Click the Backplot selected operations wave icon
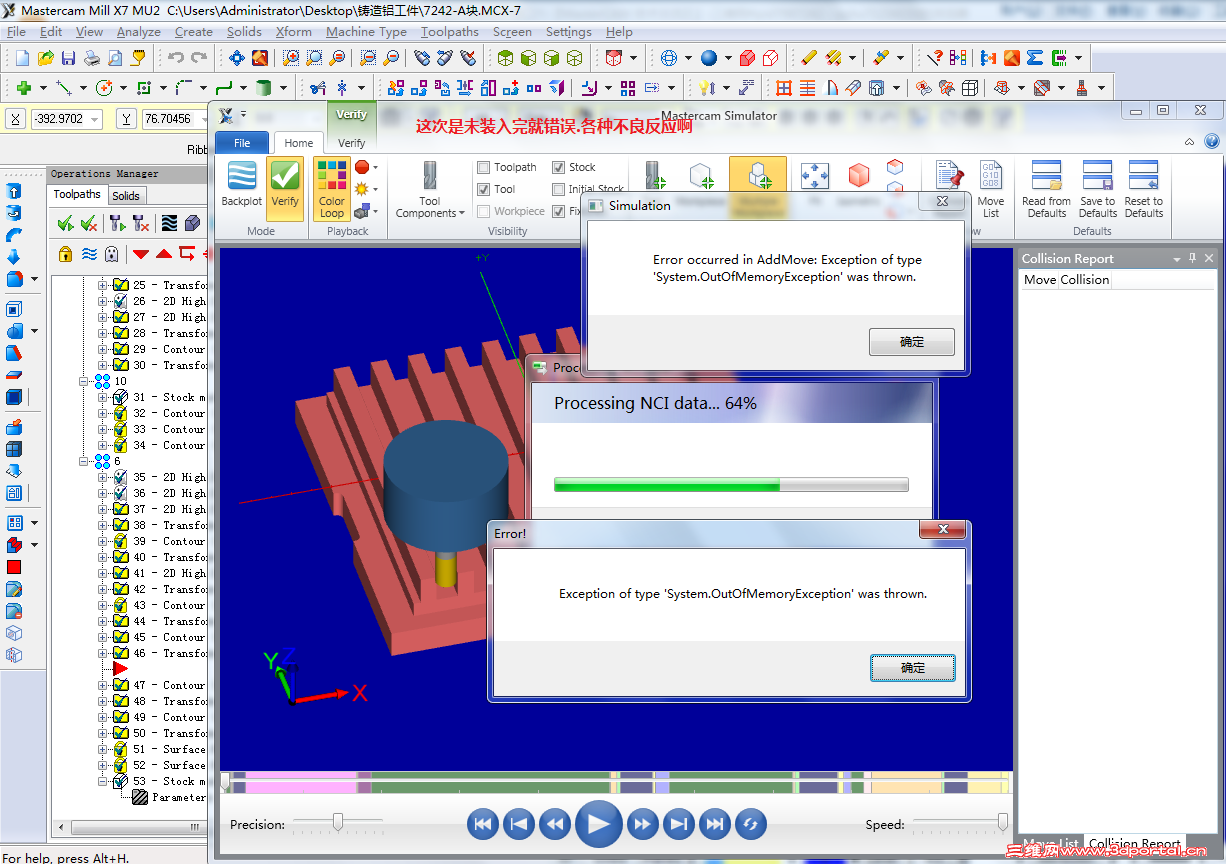 (x=169, y=222)
